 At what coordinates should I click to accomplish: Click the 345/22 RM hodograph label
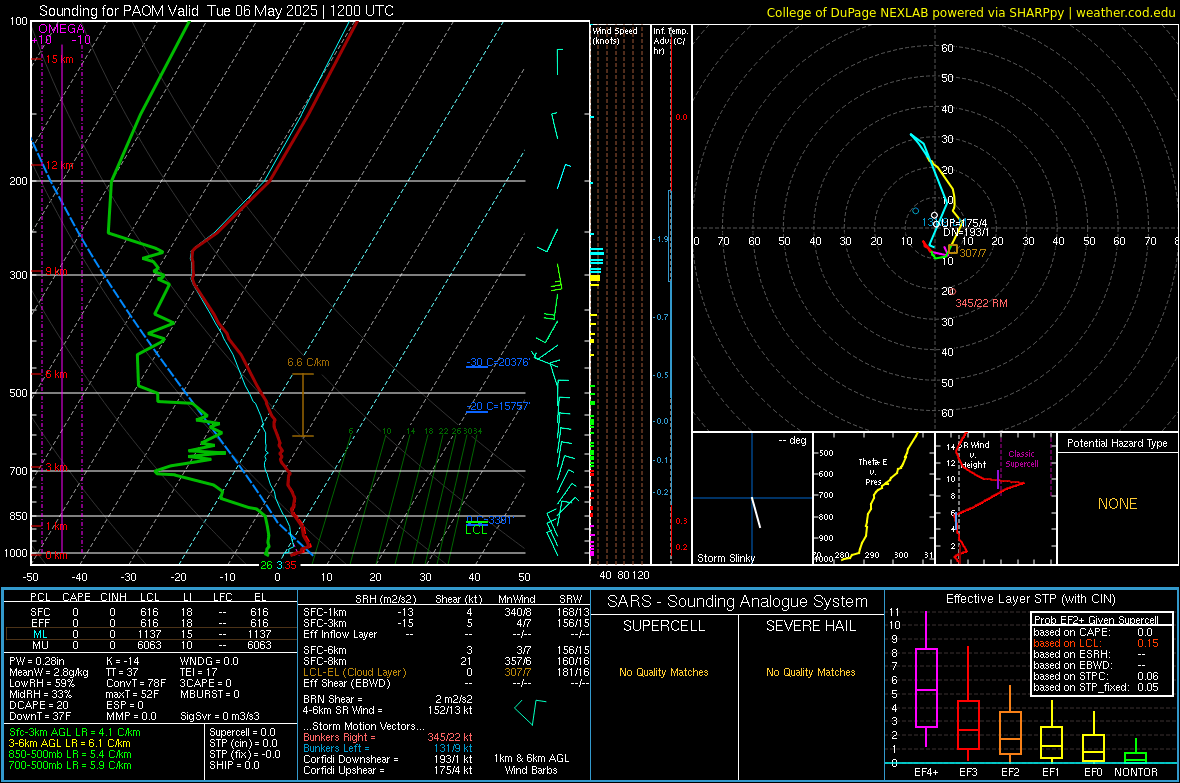coord(981,303)
